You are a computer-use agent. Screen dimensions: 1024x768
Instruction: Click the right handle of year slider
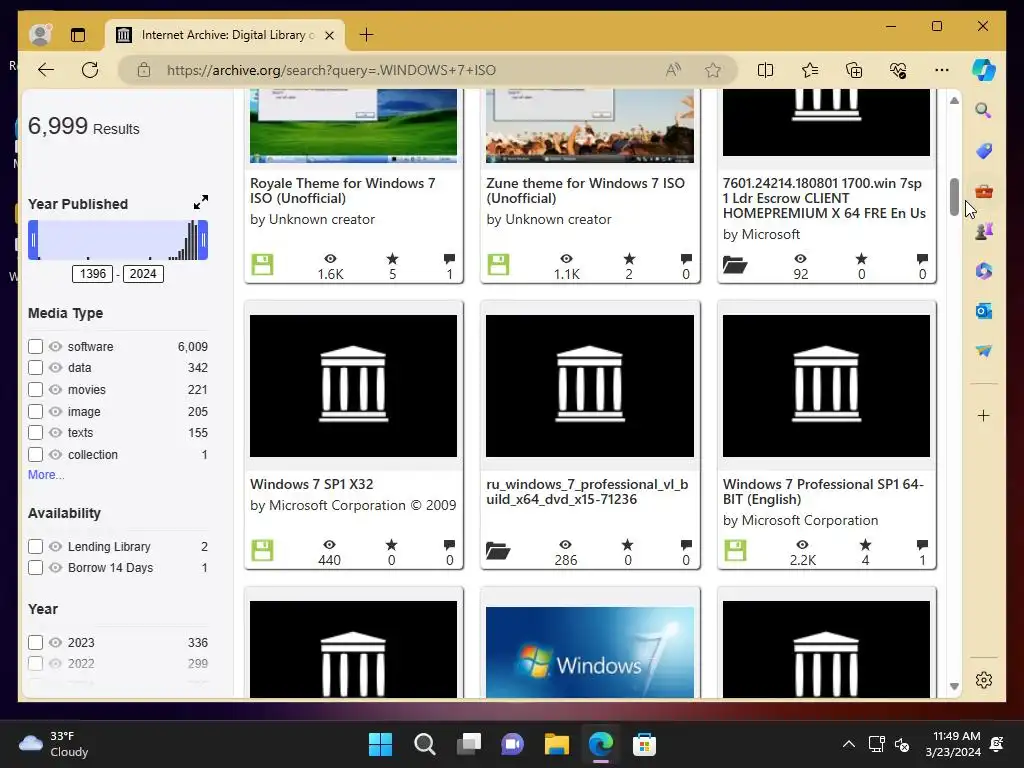click(204, 240)
